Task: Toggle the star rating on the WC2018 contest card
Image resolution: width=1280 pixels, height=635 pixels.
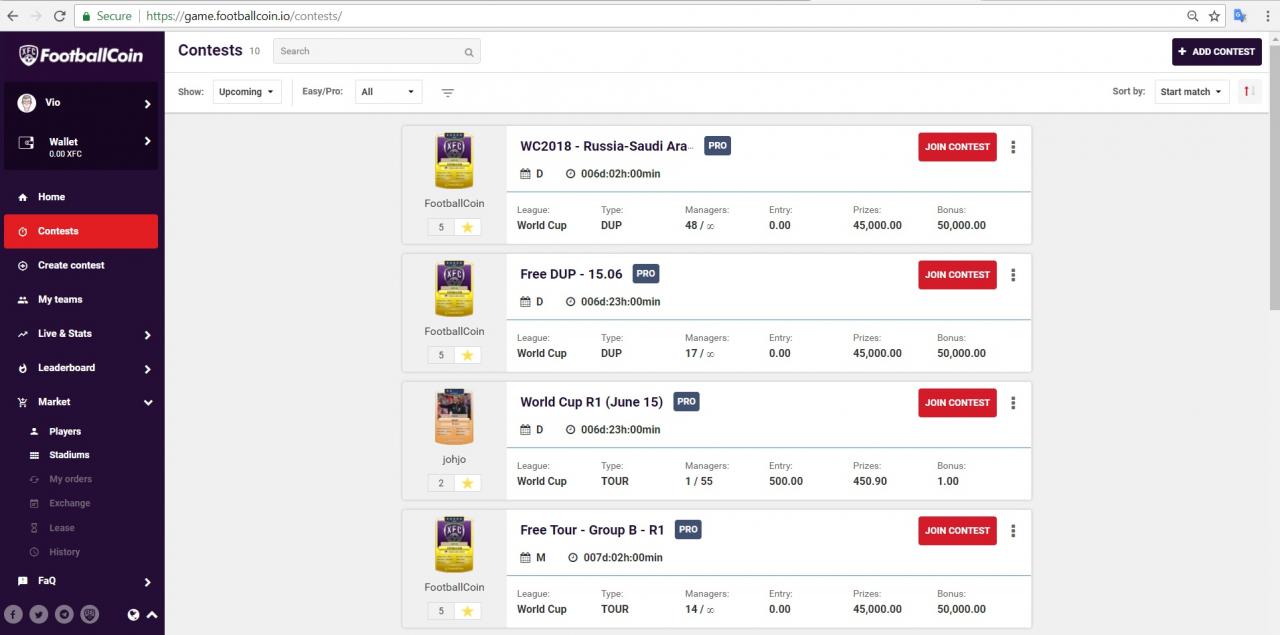Action: (467, 227)
